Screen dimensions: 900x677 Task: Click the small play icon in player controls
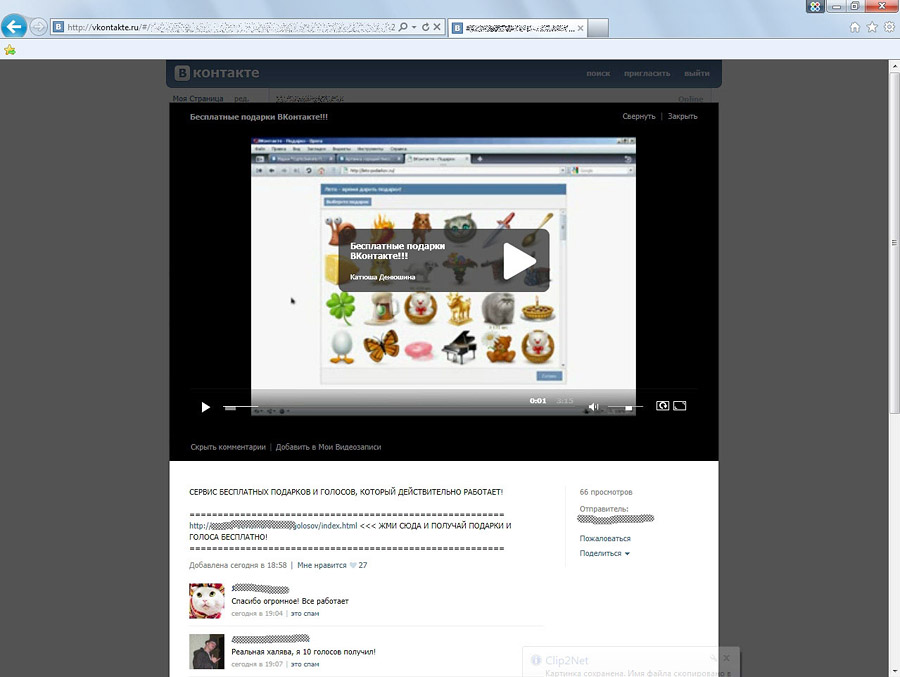205,407
